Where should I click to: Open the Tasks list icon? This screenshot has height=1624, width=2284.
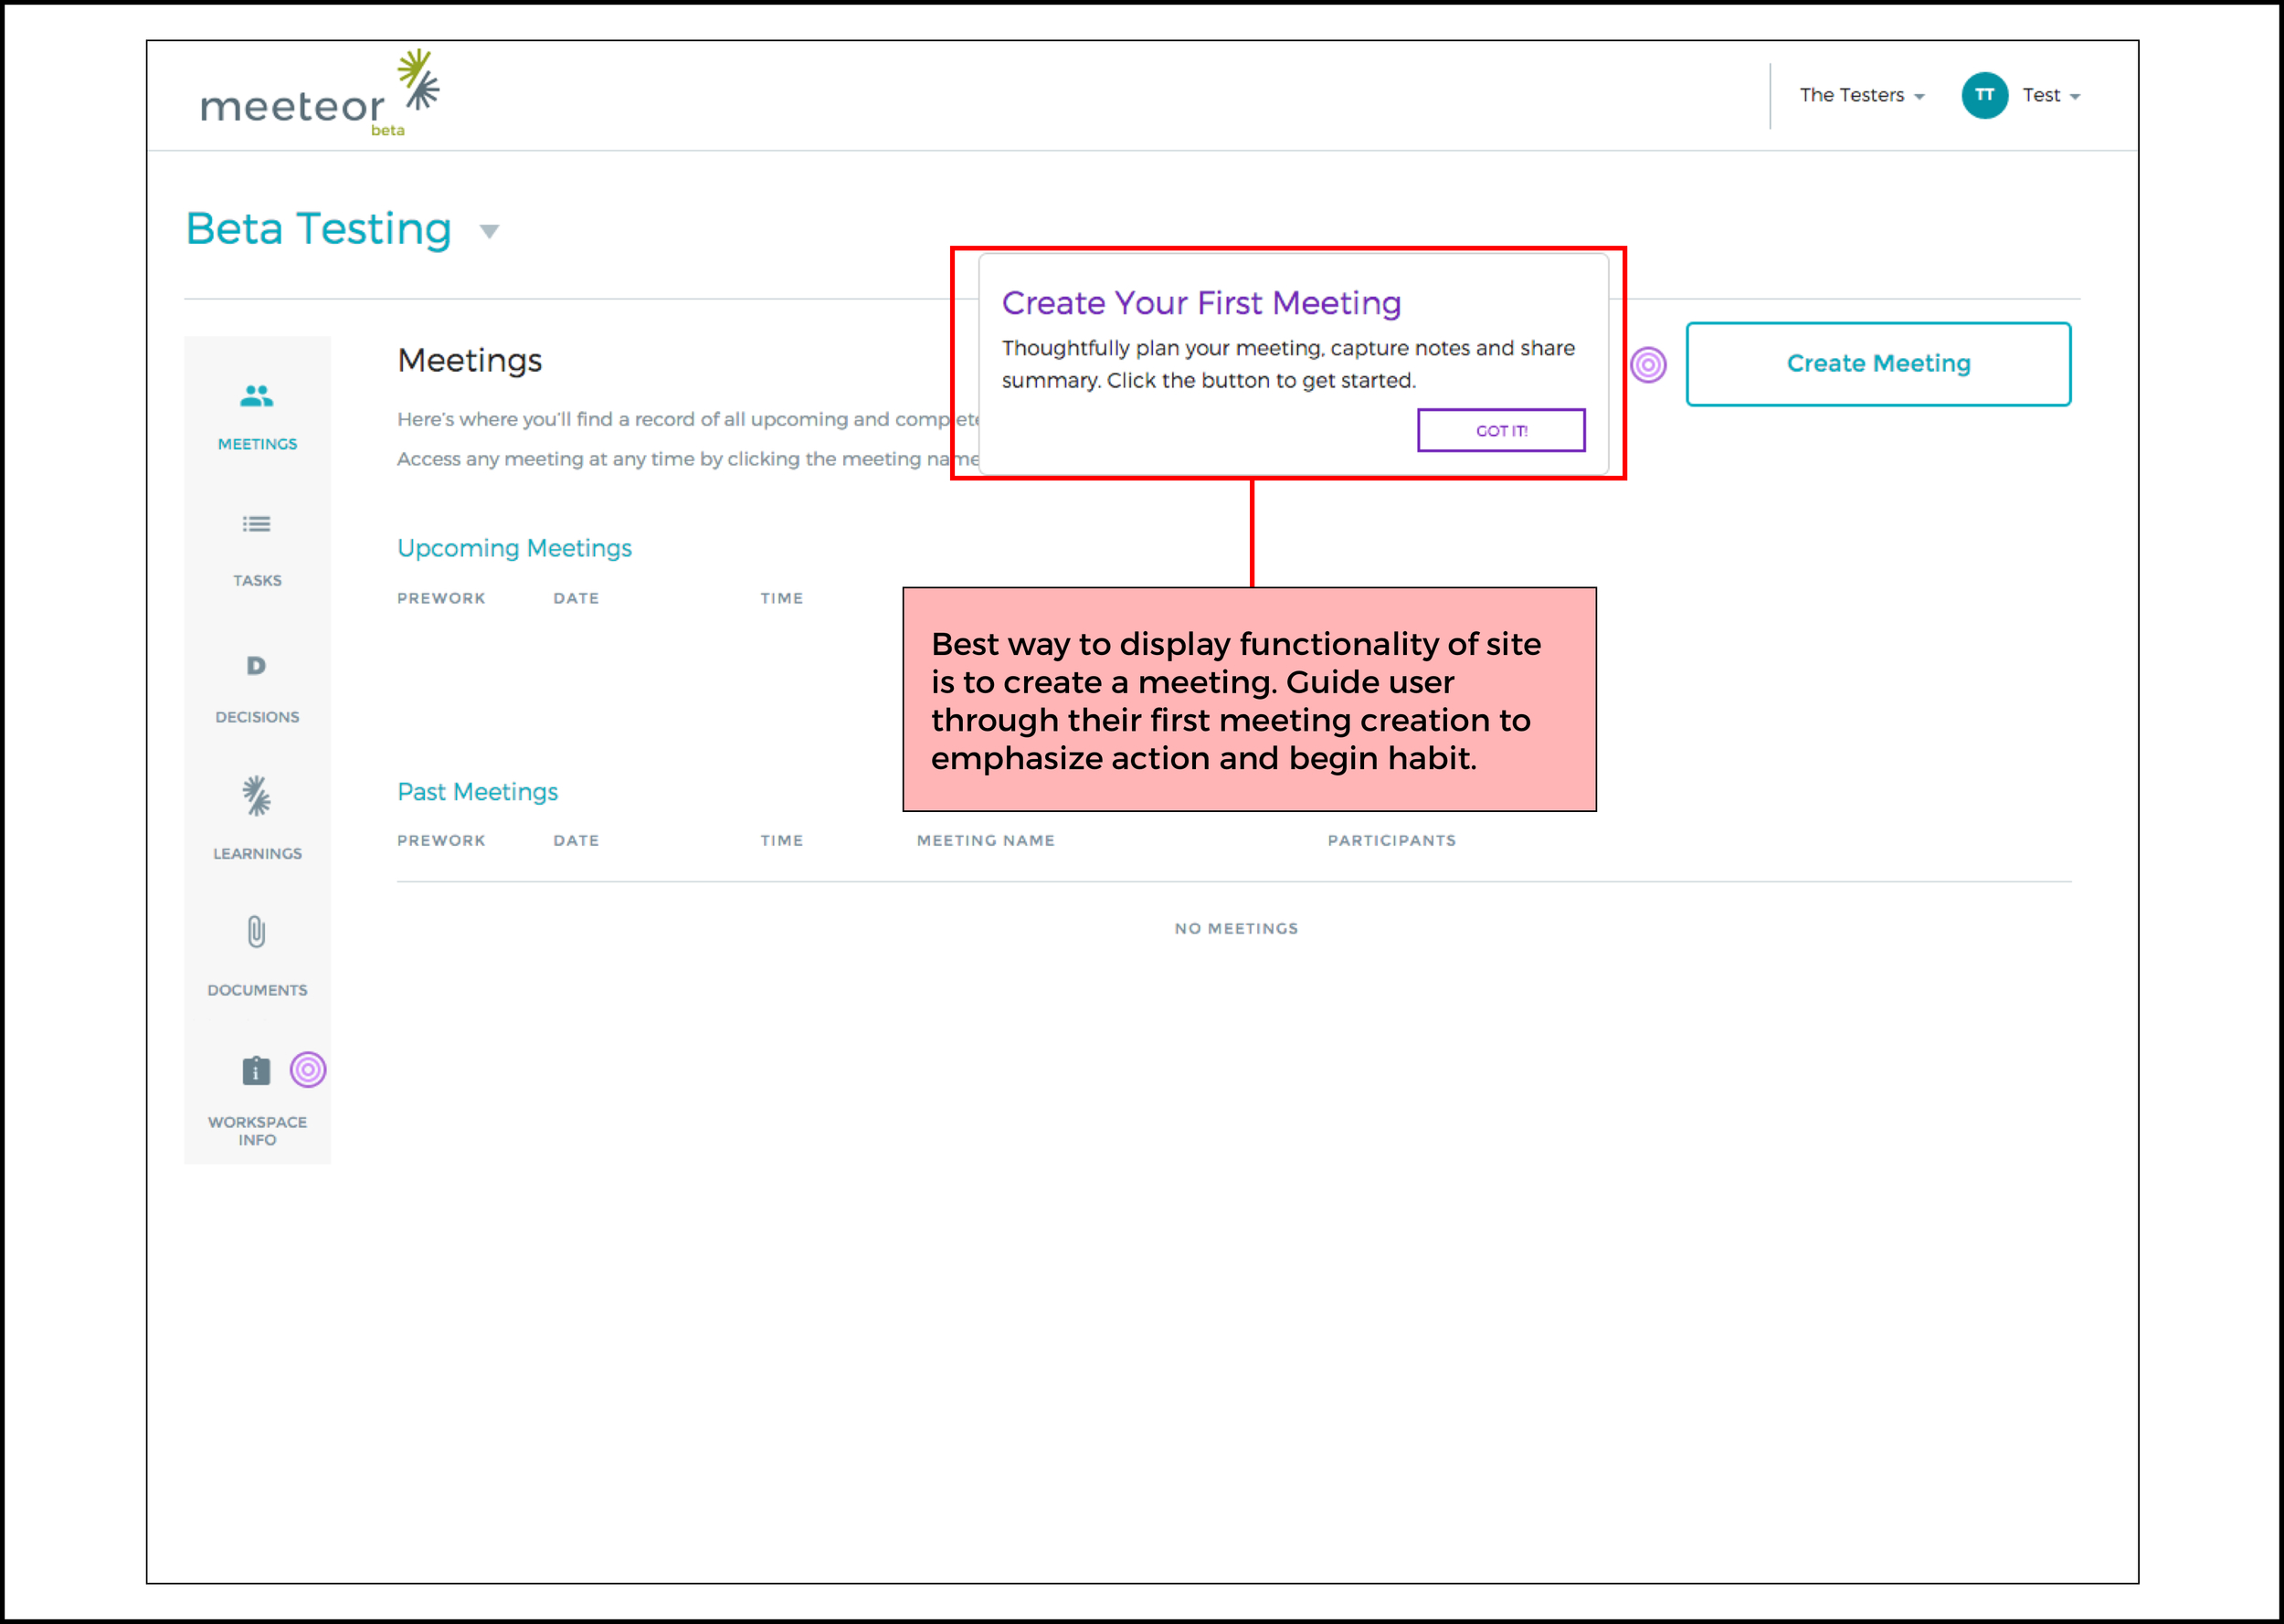tap(256, 524)
